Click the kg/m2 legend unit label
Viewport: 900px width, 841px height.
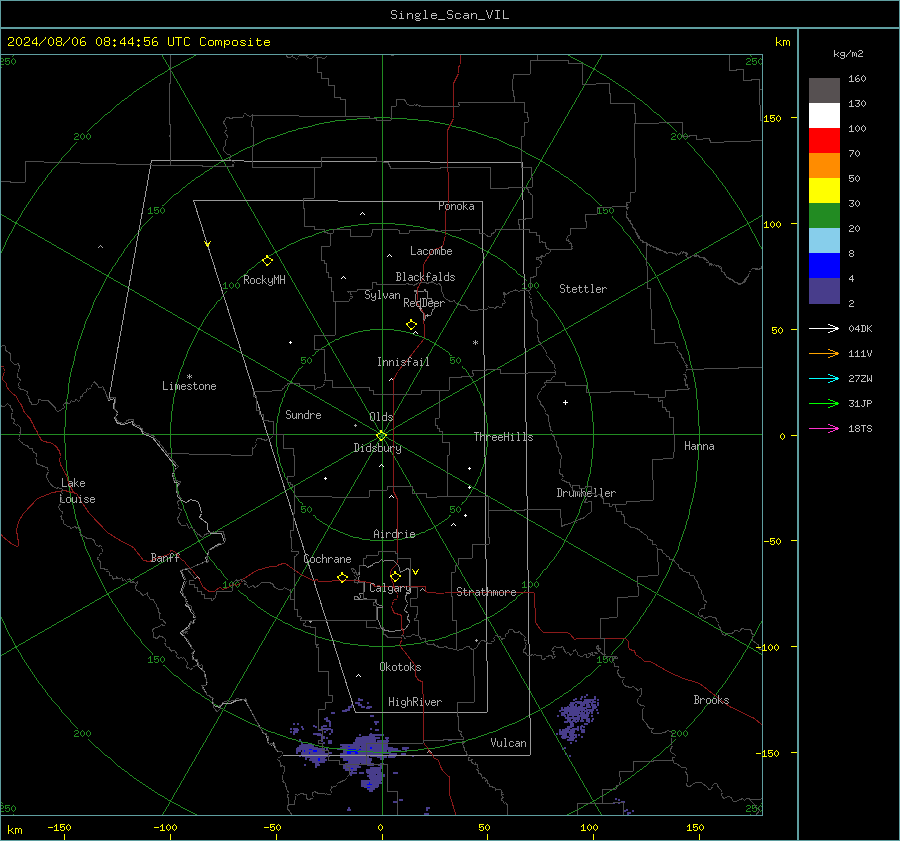[x=848, y=54]
